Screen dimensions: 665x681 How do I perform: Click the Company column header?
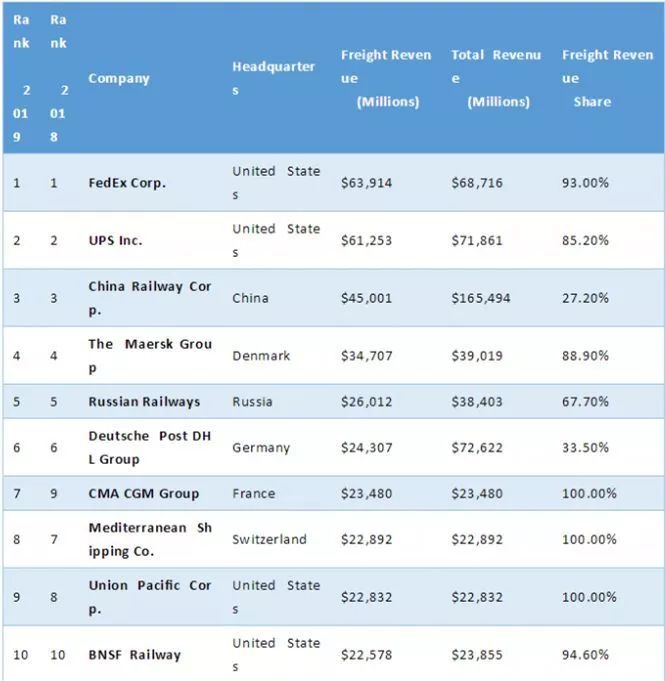pos(119,79)
